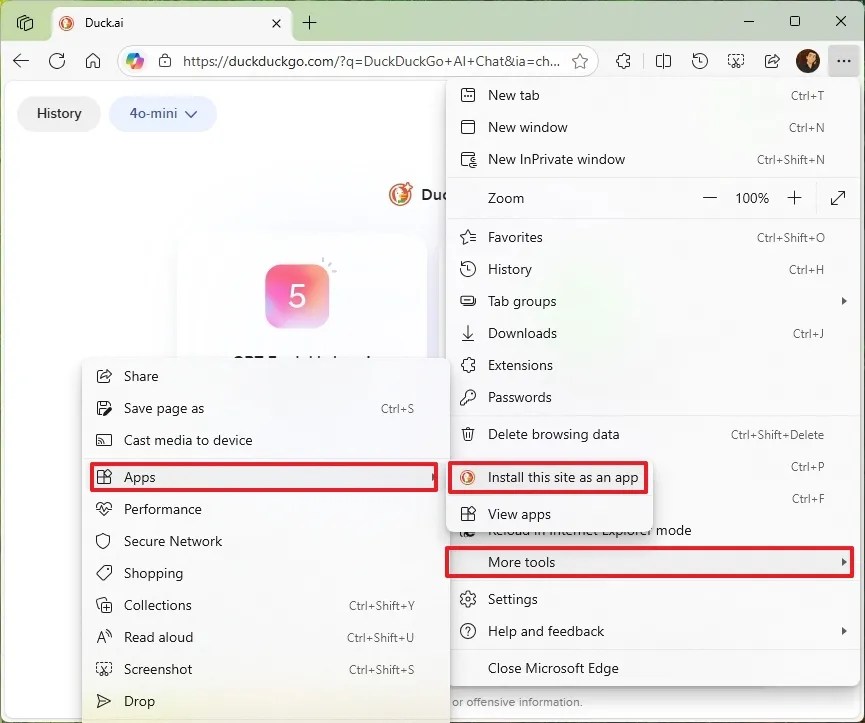The image size is (865, 723).
Task: Open the split screen toolbar icon
Action: point(663,61)
